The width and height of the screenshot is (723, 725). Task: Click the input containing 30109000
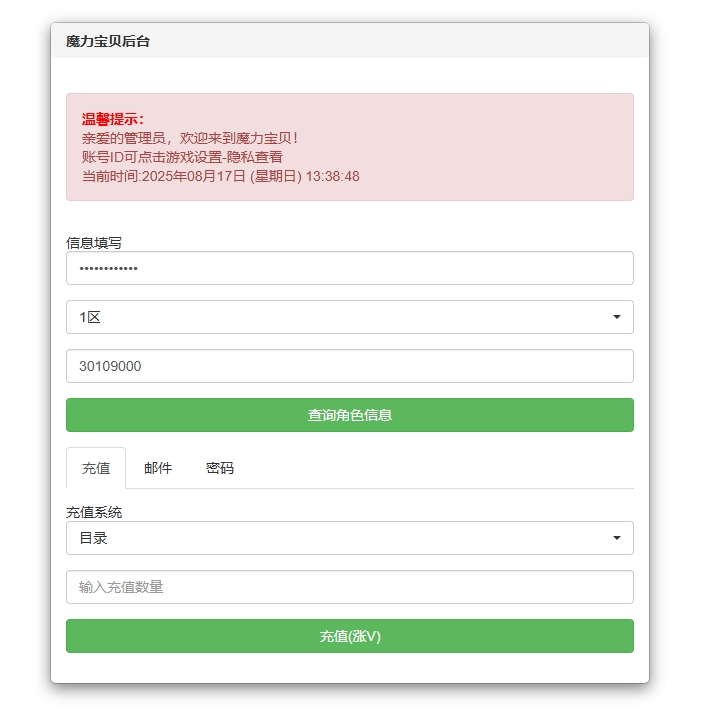click(x=349, y=366)
